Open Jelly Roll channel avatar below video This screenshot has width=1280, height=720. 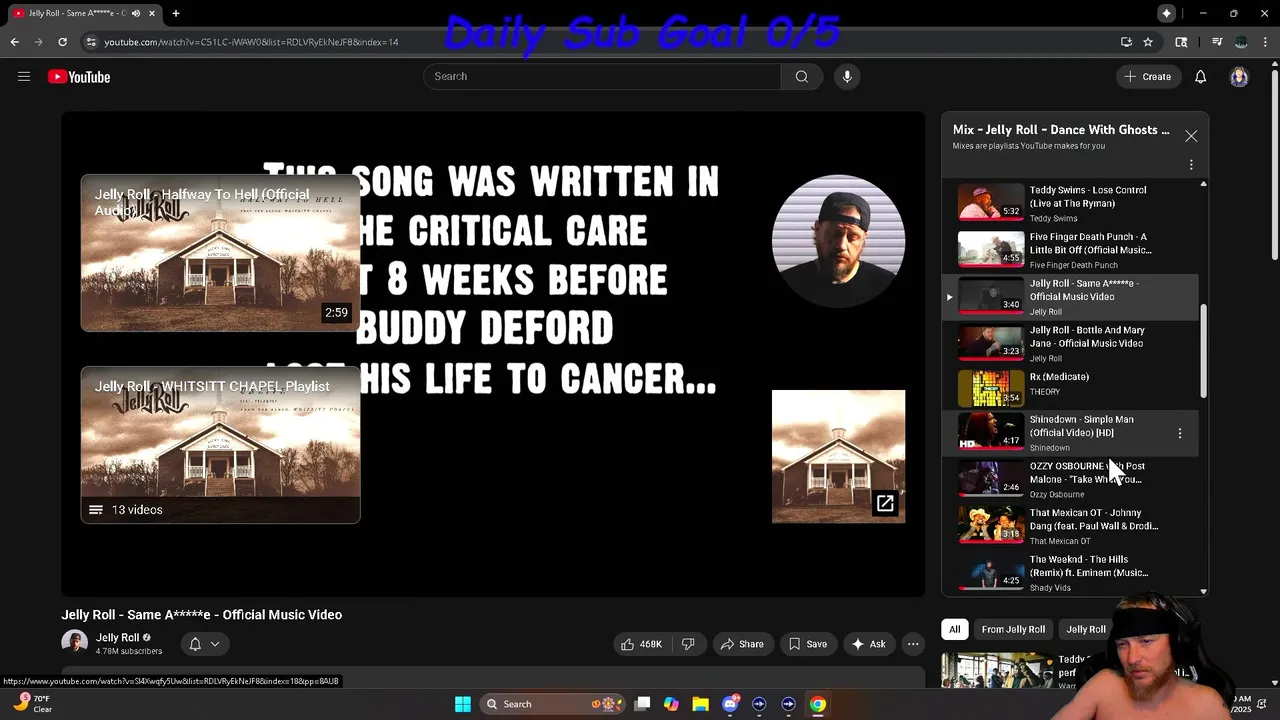pos(74,643)
